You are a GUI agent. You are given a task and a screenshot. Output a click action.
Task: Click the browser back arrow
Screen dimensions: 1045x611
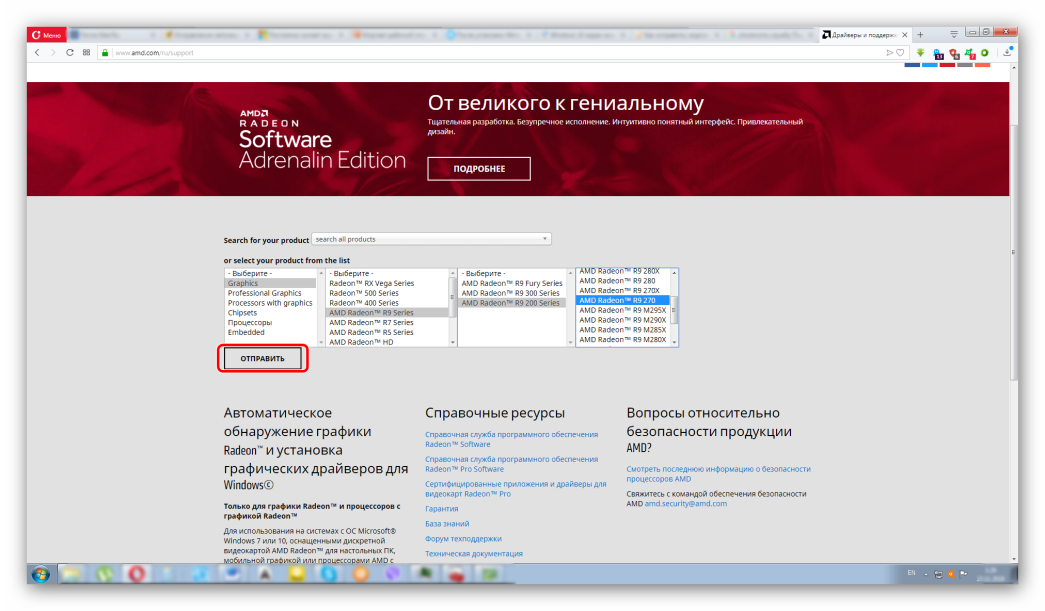[x=37, y=52]
